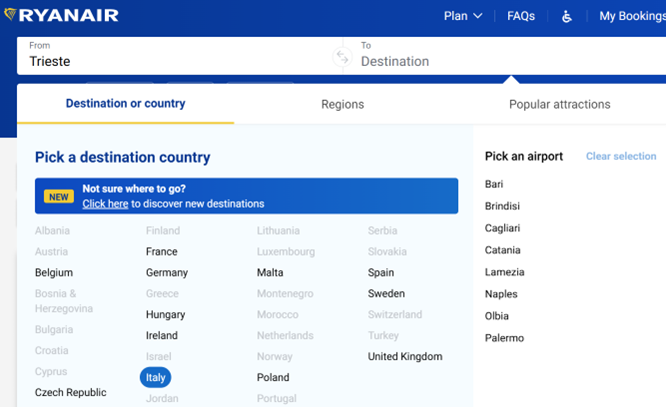Select Palermo from airport list
This screenshot has width=666, height=407.
click(x=504, y=338)
